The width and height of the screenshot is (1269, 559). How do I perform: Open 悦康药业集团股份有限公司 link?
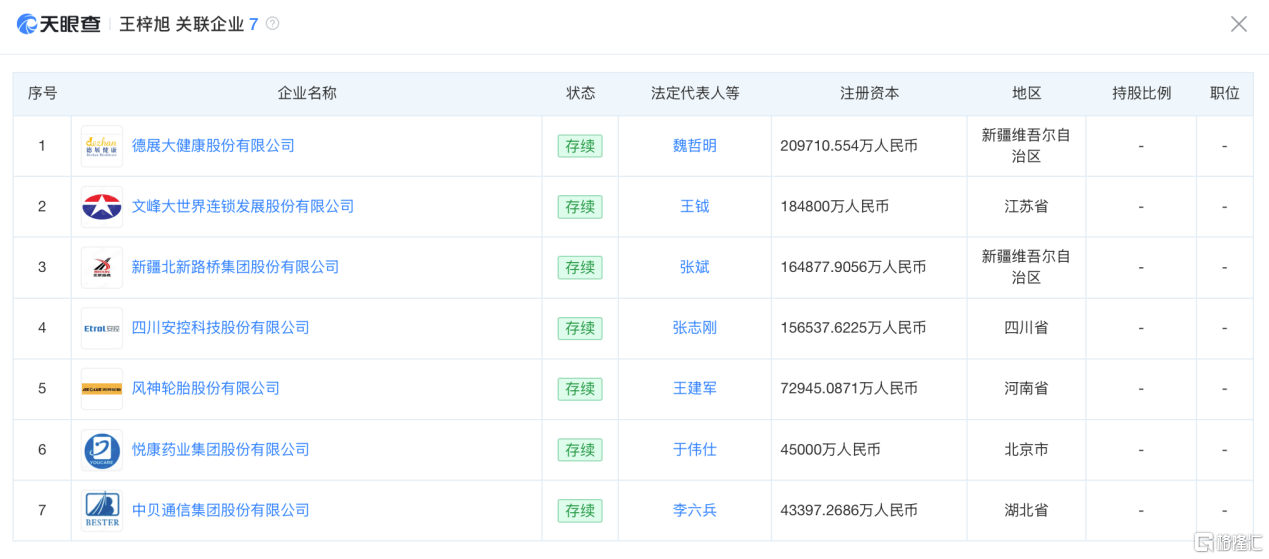(x=220, y=450)
